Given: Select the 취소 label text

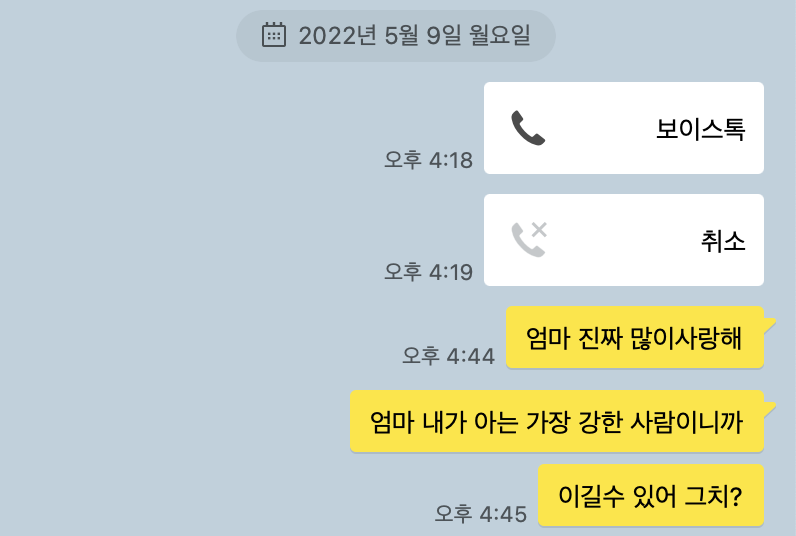Looking at the screenshot, I should pos(723,241).
